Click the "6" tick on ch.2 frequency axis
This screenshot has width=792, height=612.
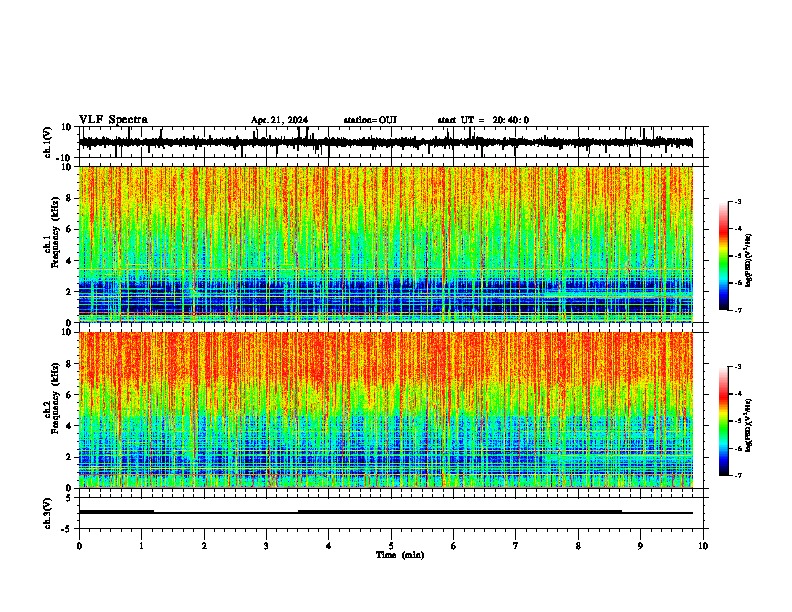click(70, 395)
